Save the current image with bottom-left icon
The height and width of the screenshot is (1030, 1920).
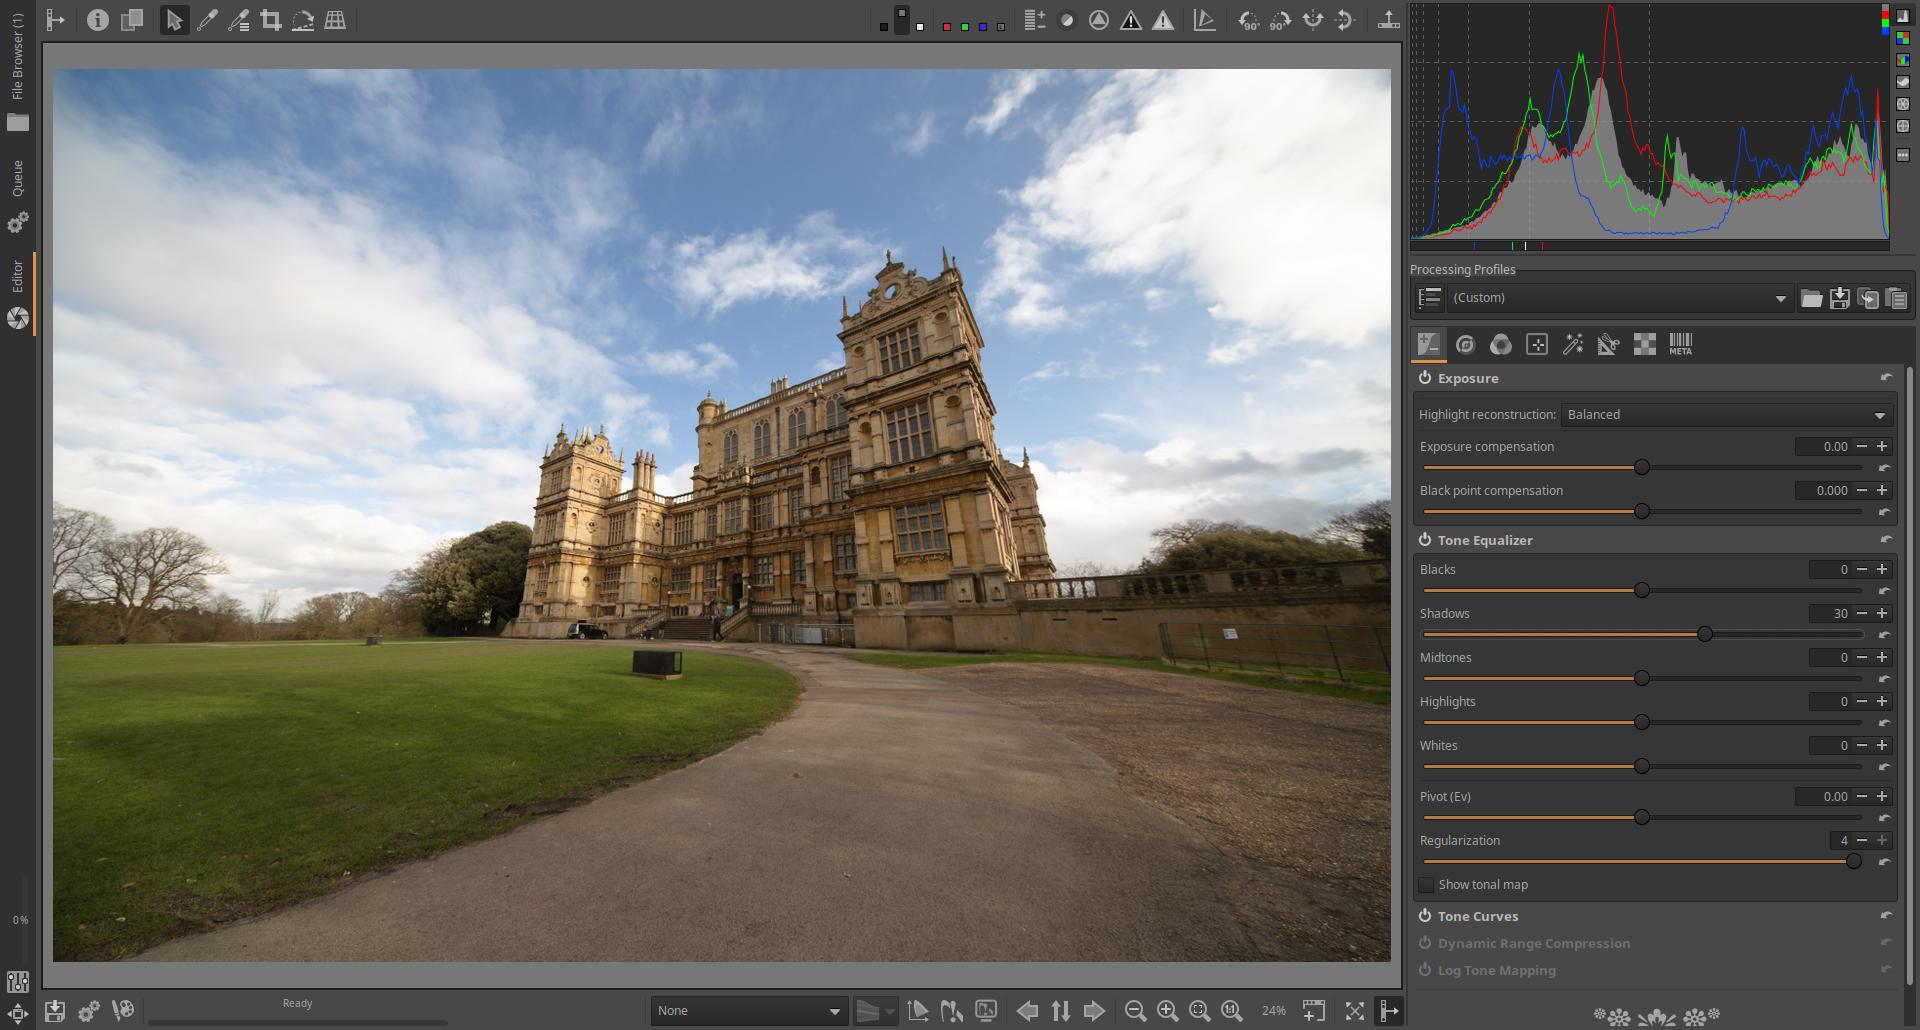[55, 1011]
